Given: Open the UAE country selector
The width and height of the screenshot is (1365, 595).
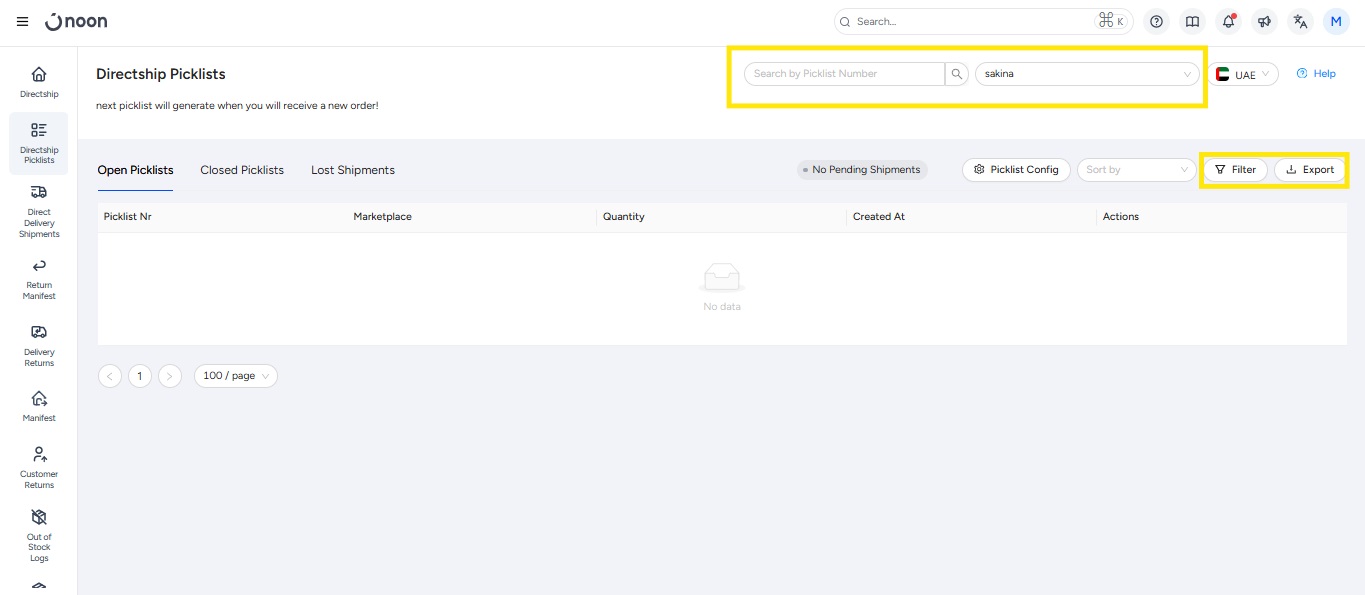Looking at the screenshot, I should coord(1243,75).
